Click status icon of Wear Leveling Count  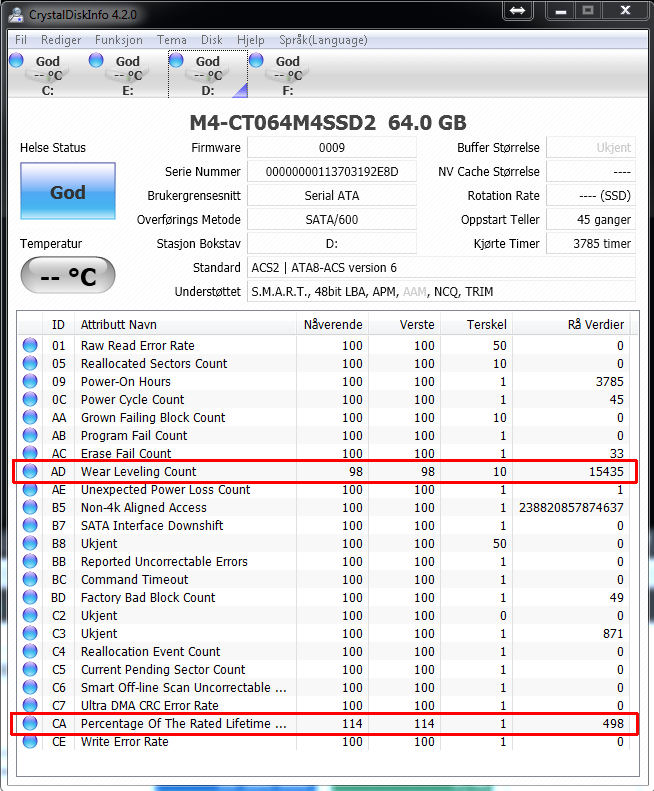(x=30, y=471)
